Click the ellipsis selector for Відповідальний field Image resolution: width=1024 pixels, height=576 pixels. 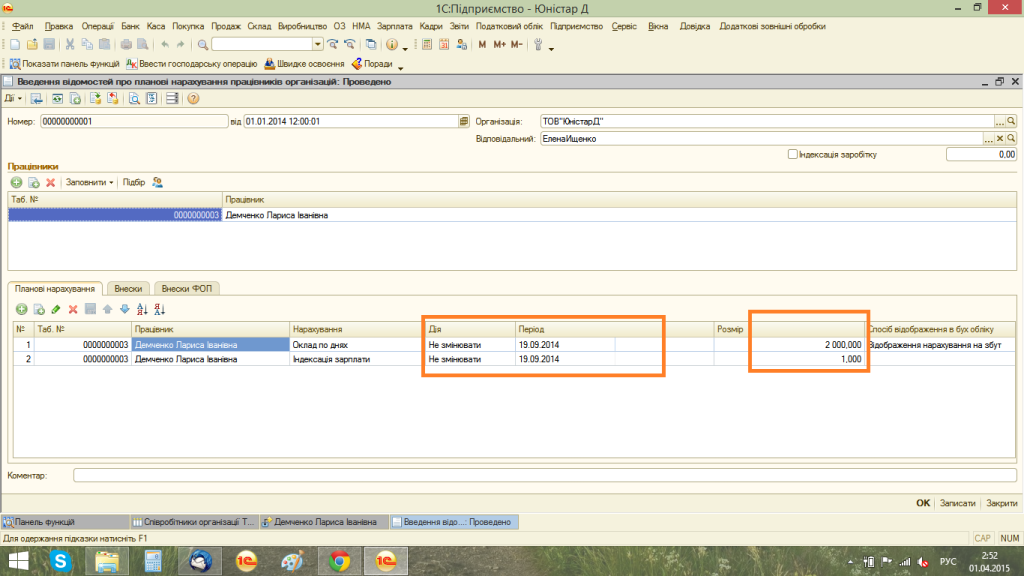(x=989, y=138)
